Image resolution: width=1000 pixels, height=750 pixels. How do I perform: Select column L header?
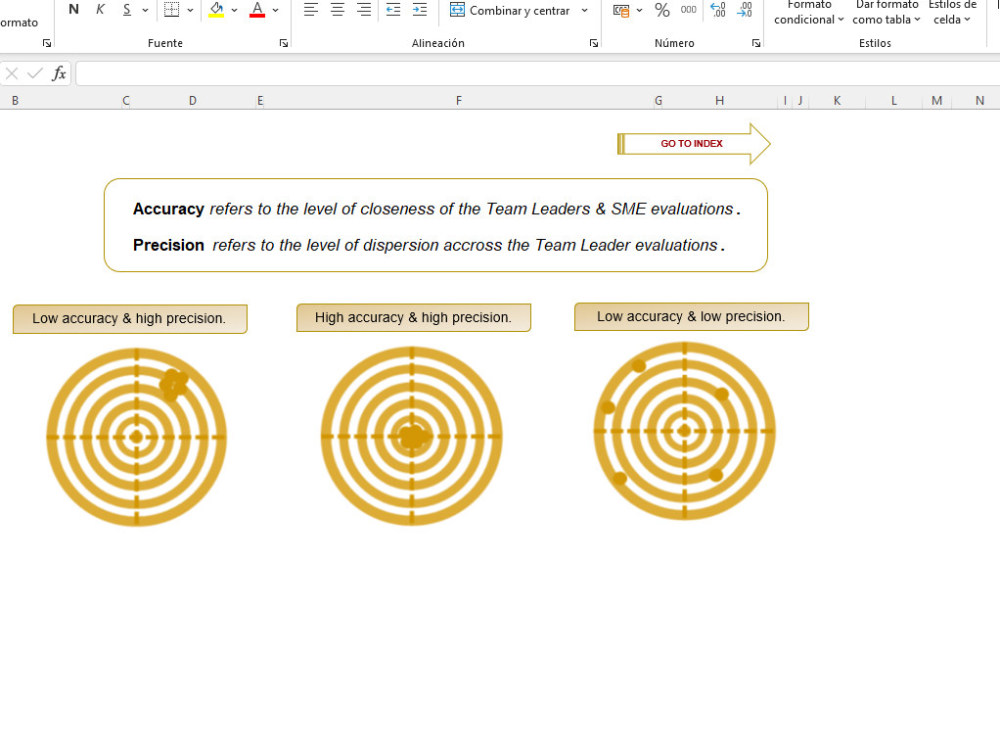click(893, 101)
